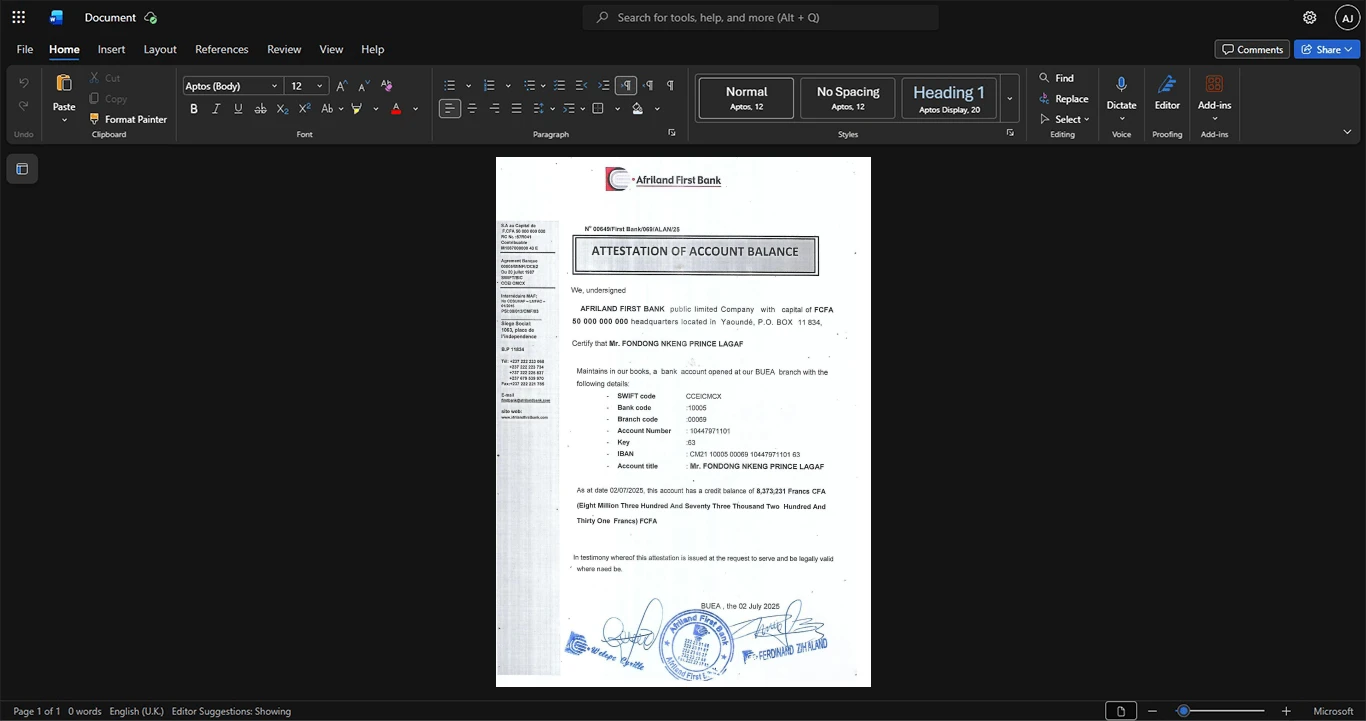Expand the font color dropdown arrow

[415, 108]
